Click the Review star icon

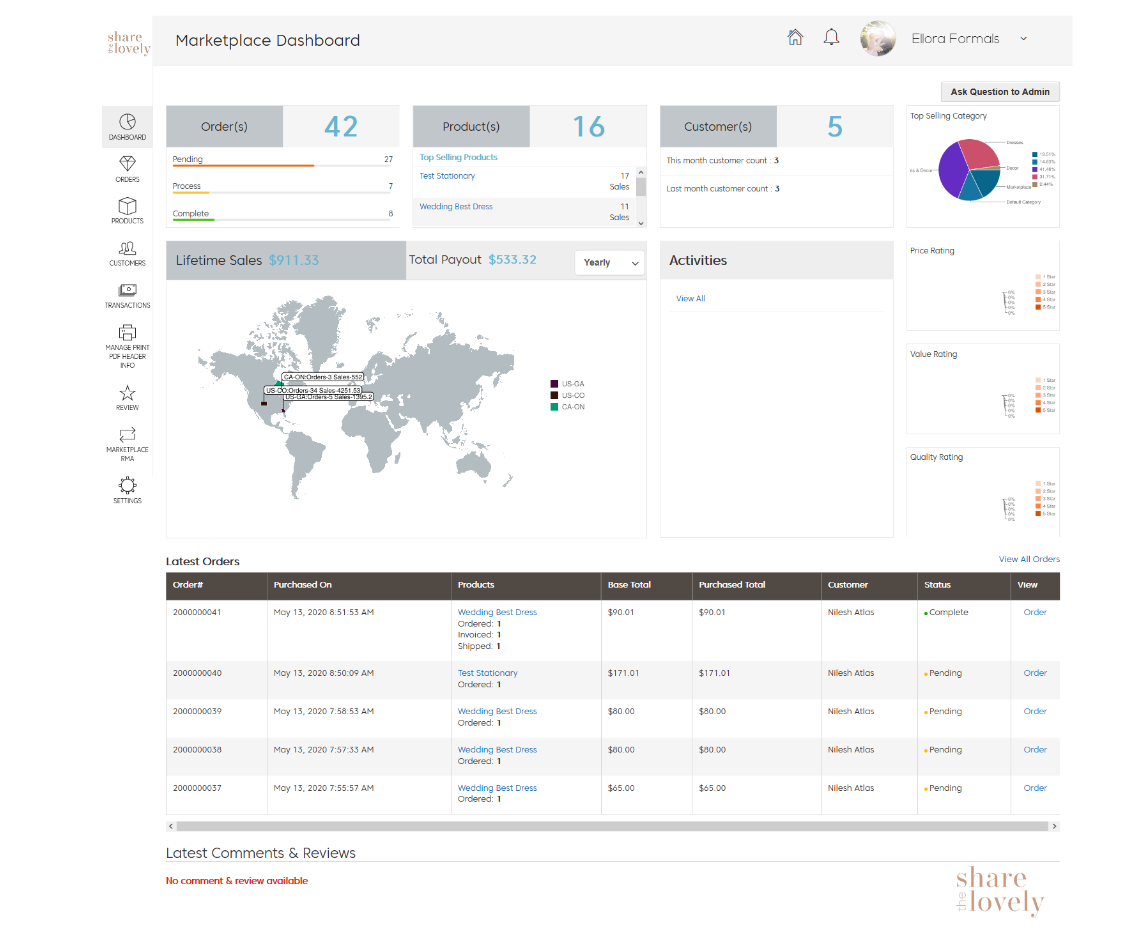pyautogui.click(x=127, y=393)
